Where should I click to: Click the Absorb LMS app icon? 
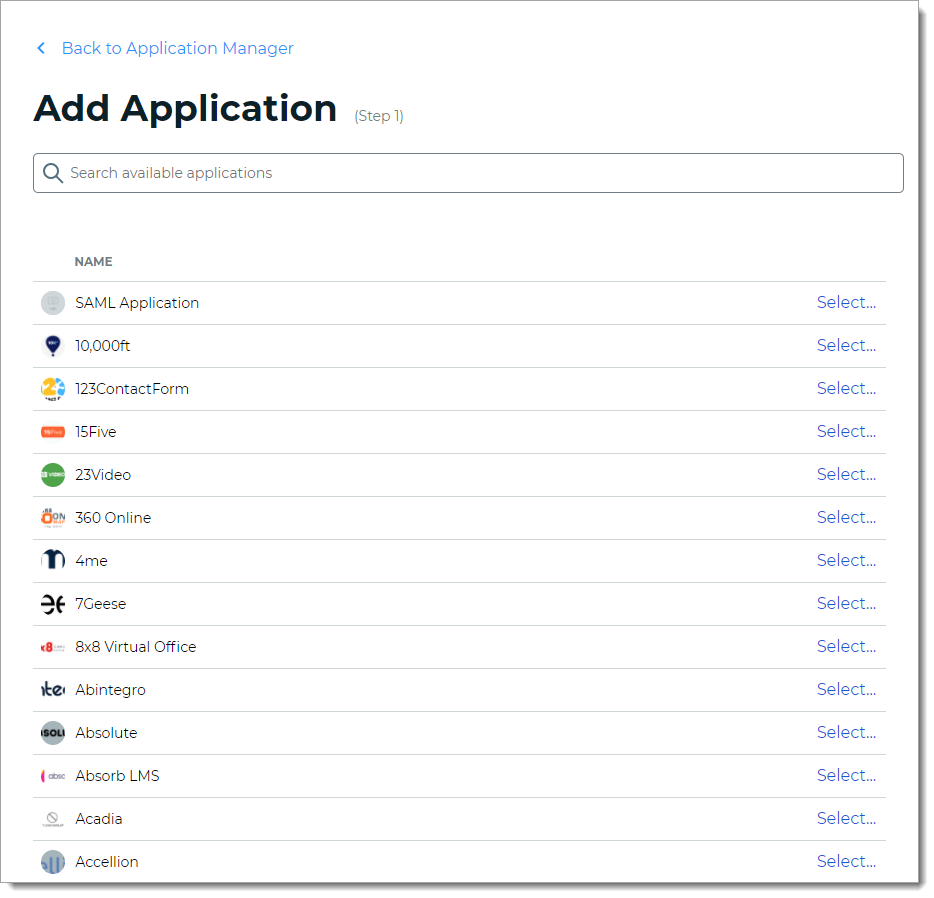(x=52, y=775)
